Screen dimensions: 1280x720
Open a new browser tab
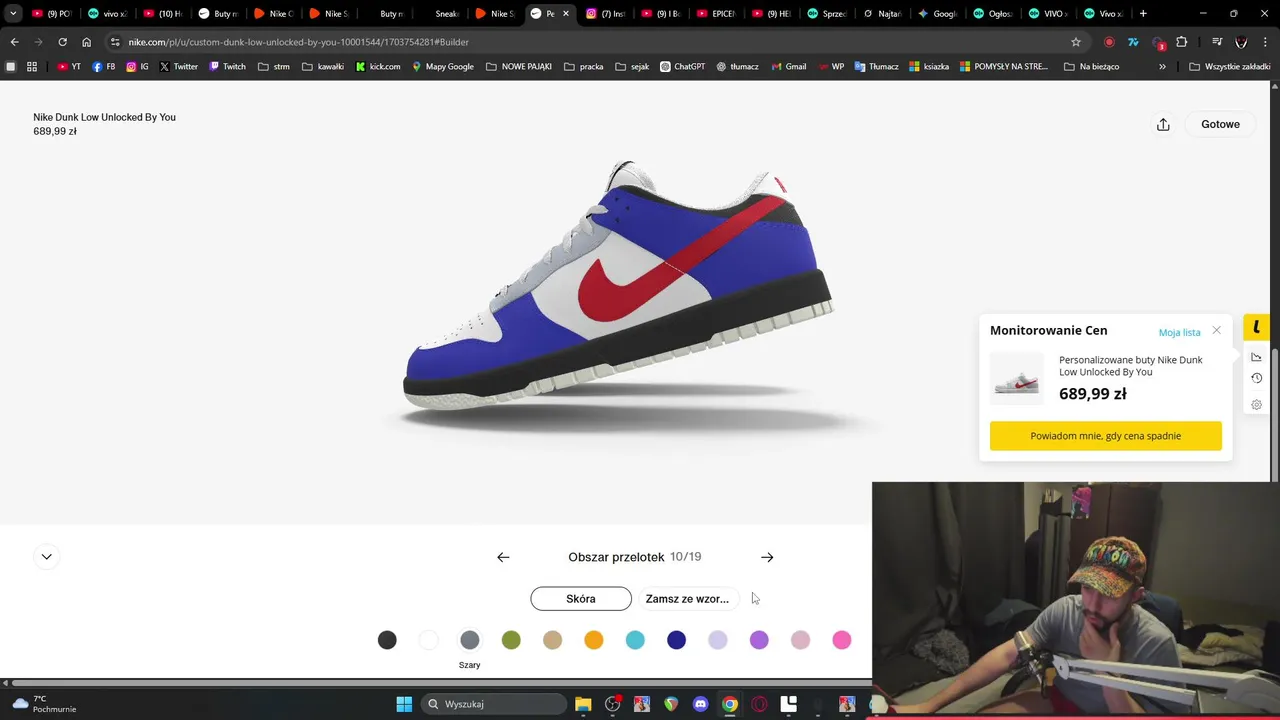[1143, 14]
